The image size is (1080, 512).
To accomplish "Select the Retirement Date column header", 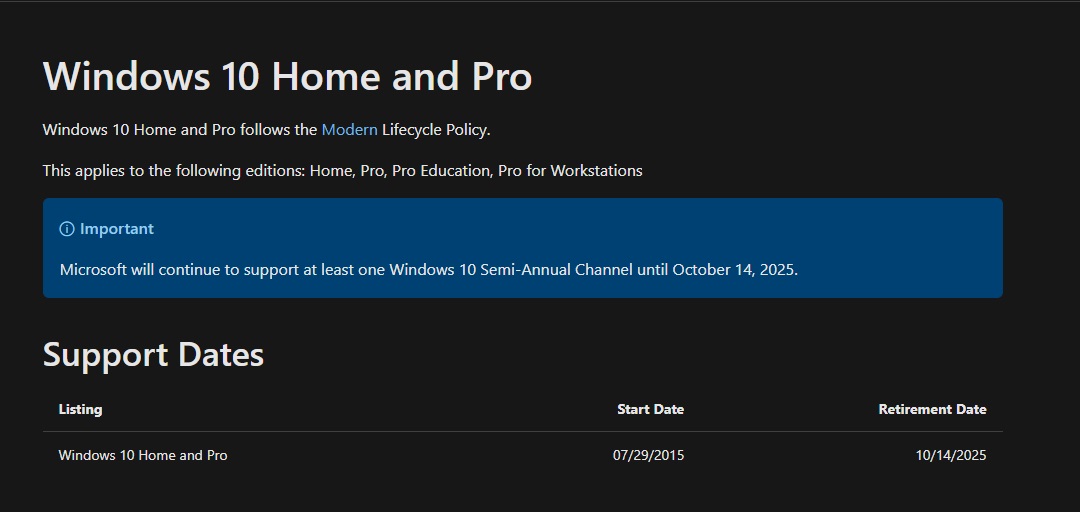I will (x=933, y=409).
